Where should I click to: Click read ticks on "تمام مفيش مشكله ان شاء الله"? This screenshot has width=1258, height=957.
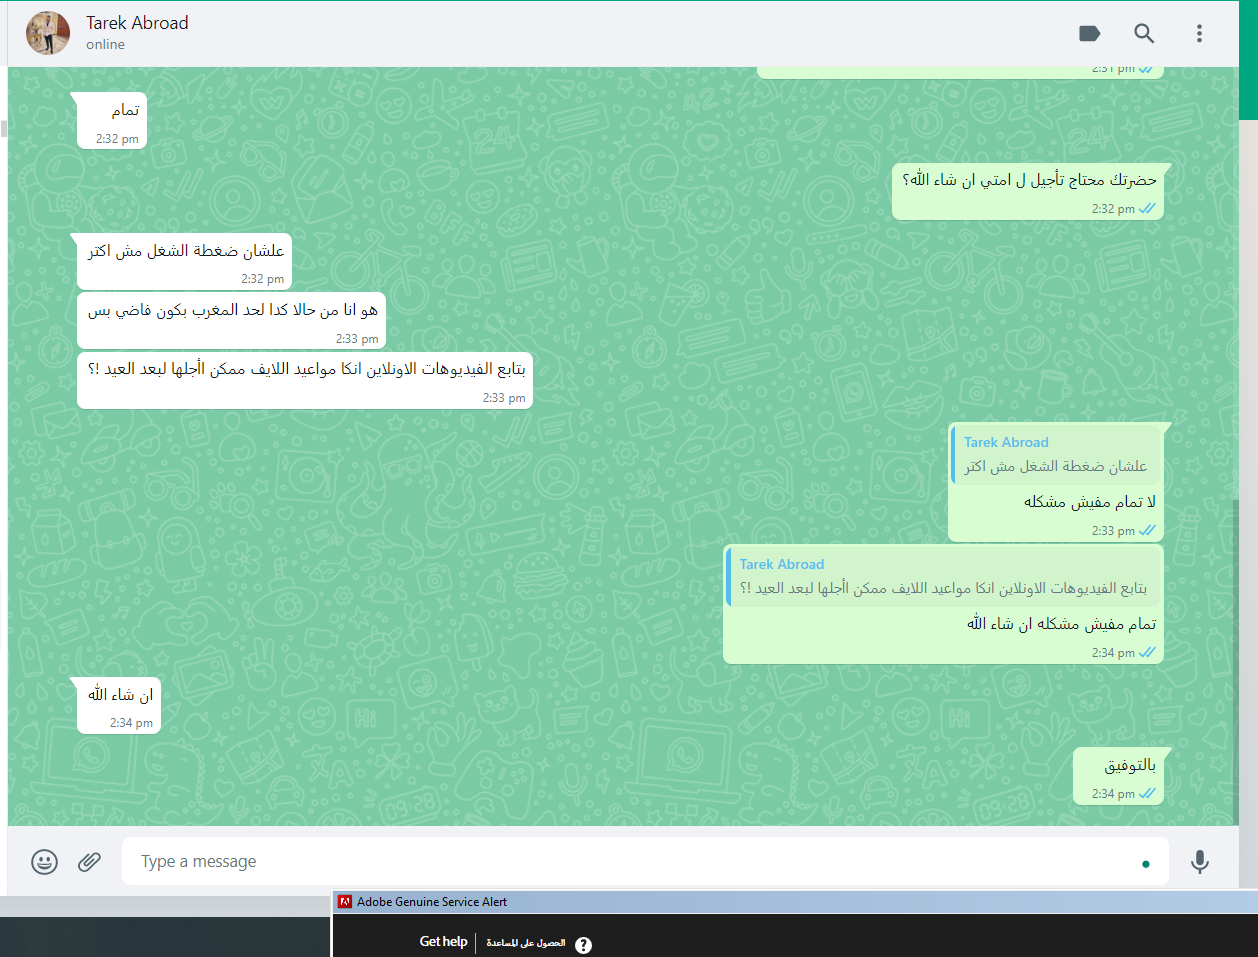pos(1147,653)
